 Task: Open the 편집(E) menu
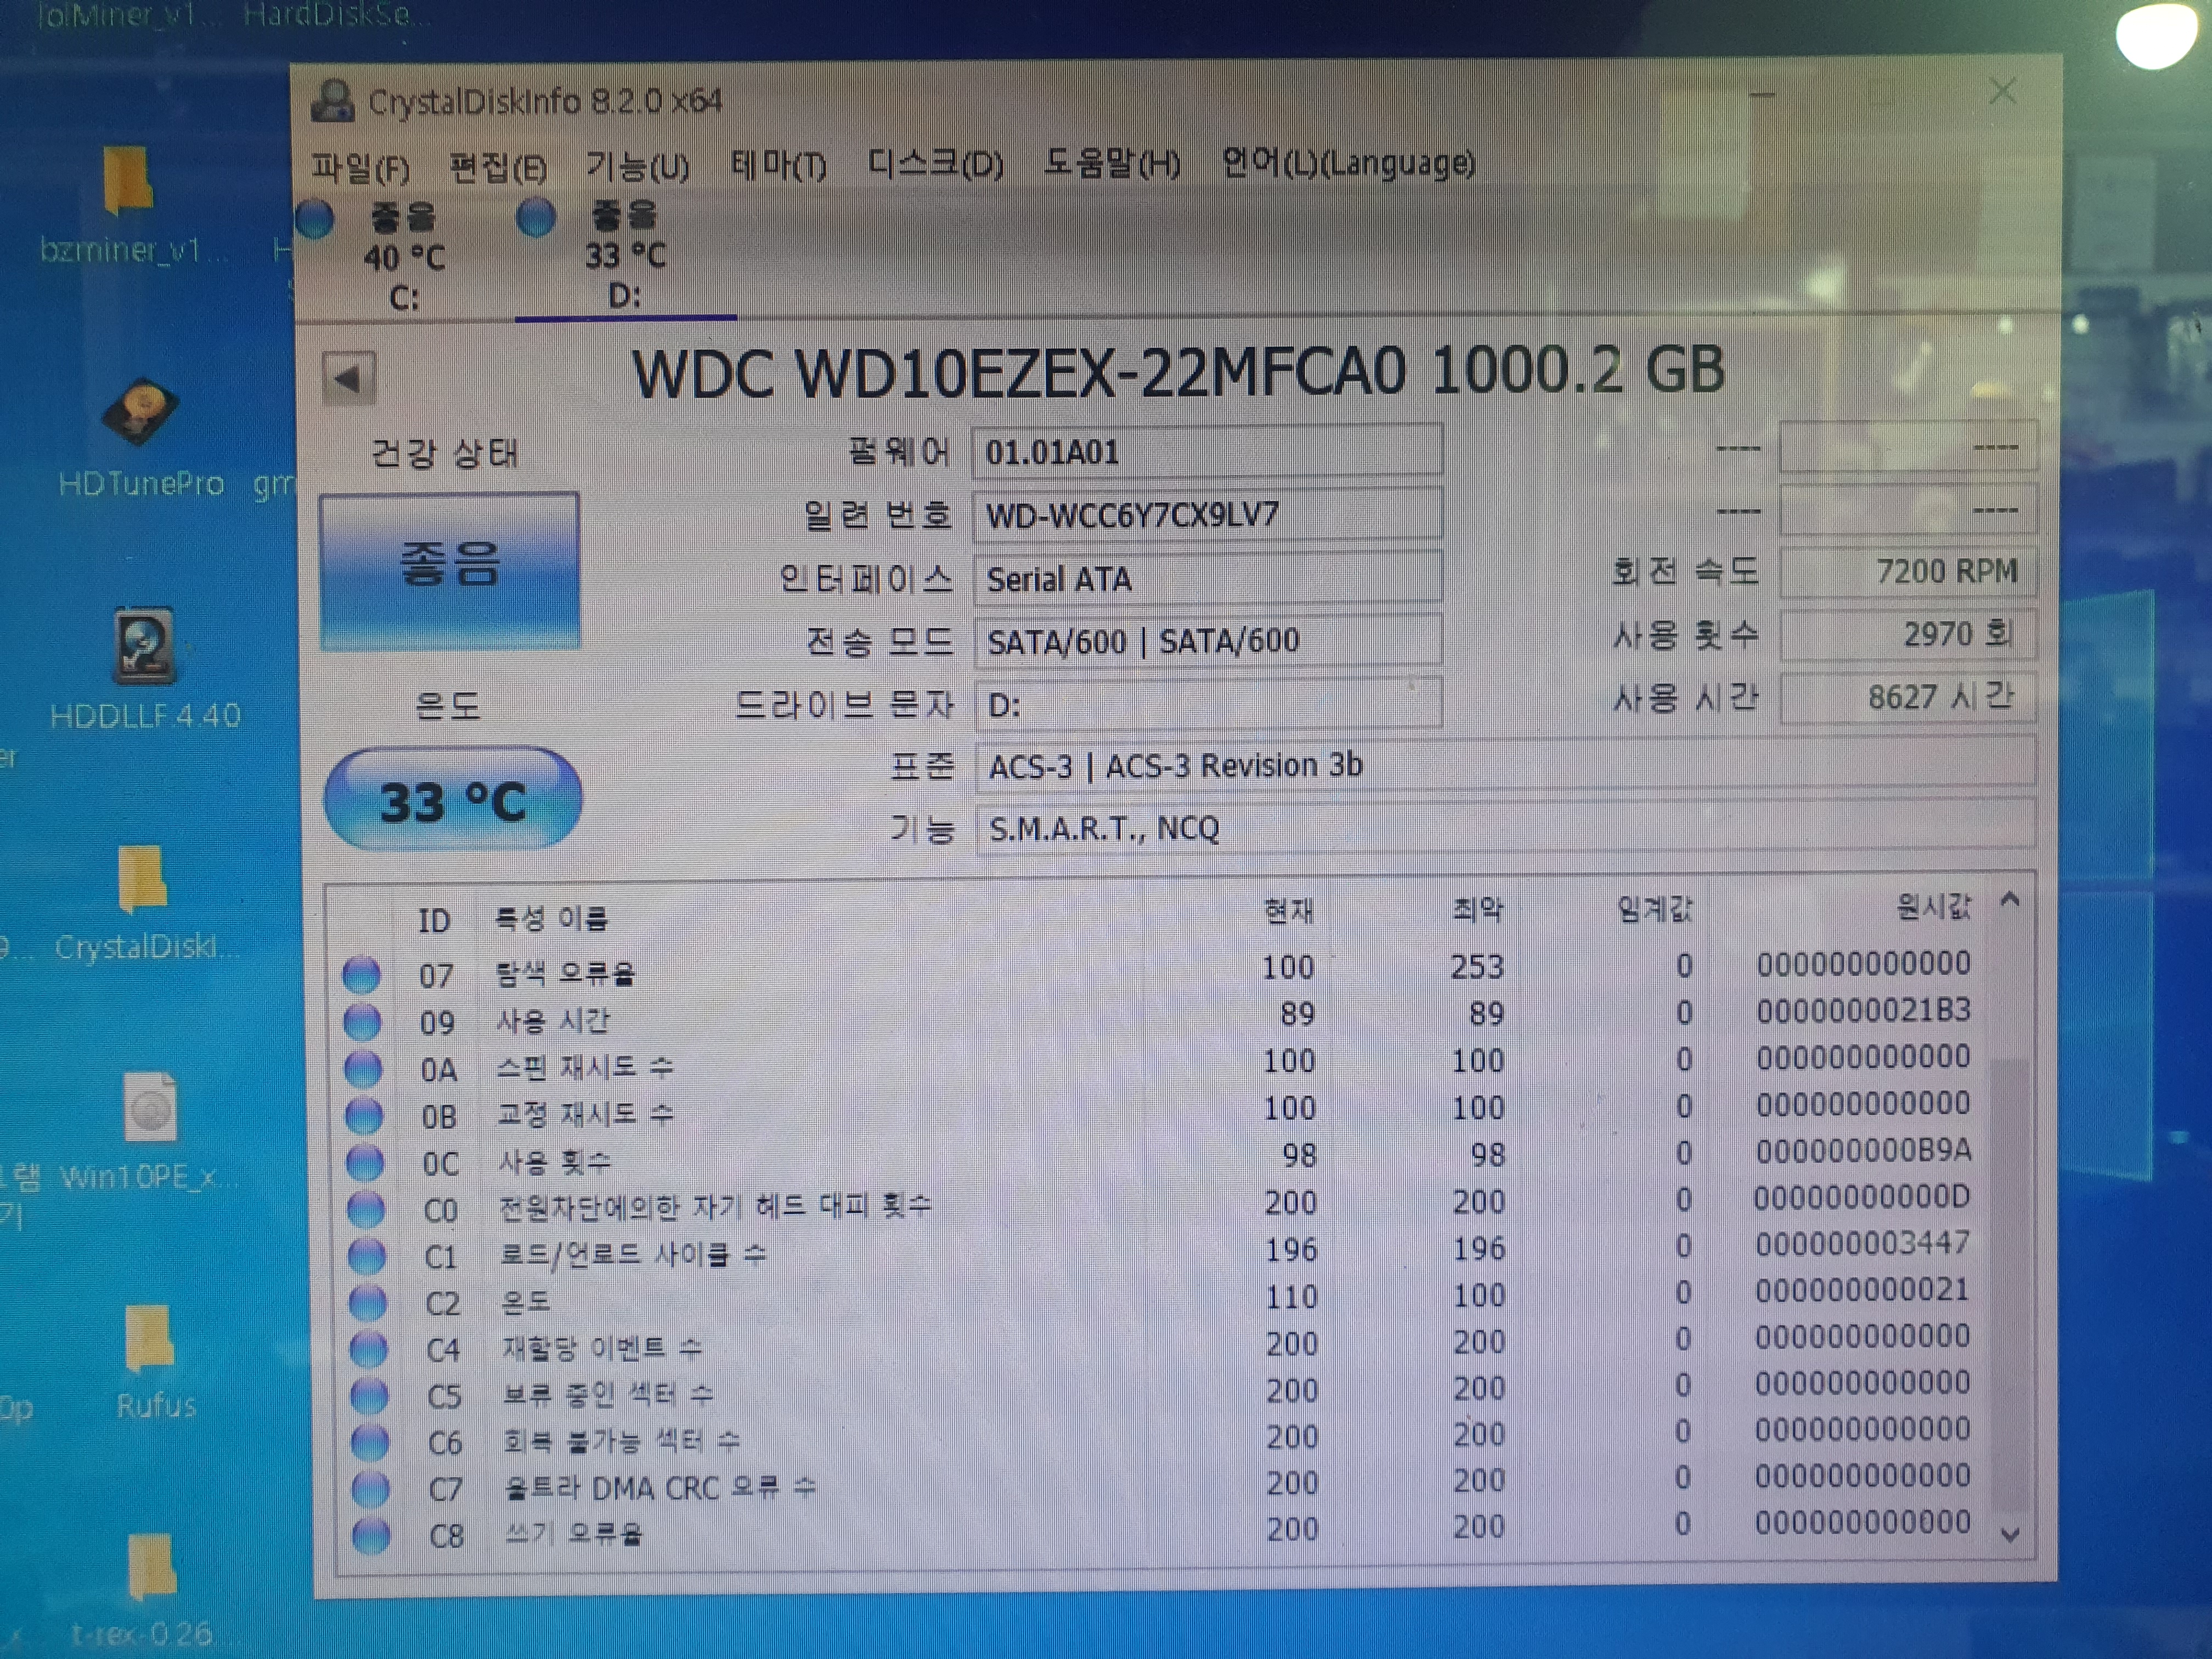pos(498,167)
